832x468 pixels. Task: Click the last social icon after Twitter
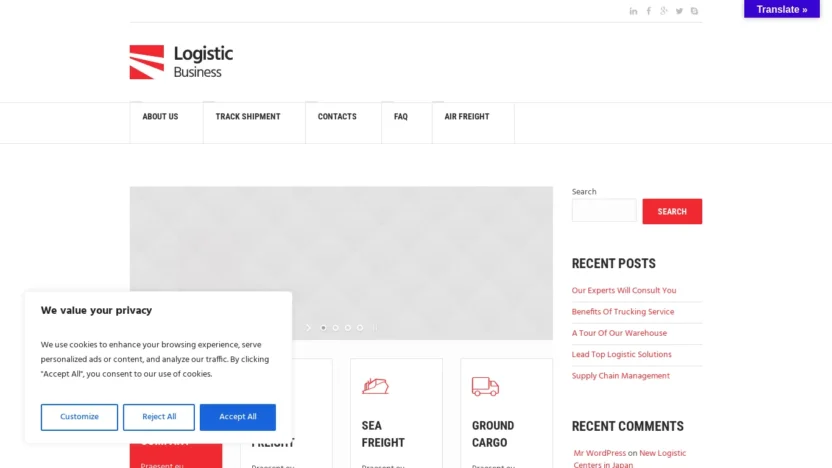click(694, 11)
